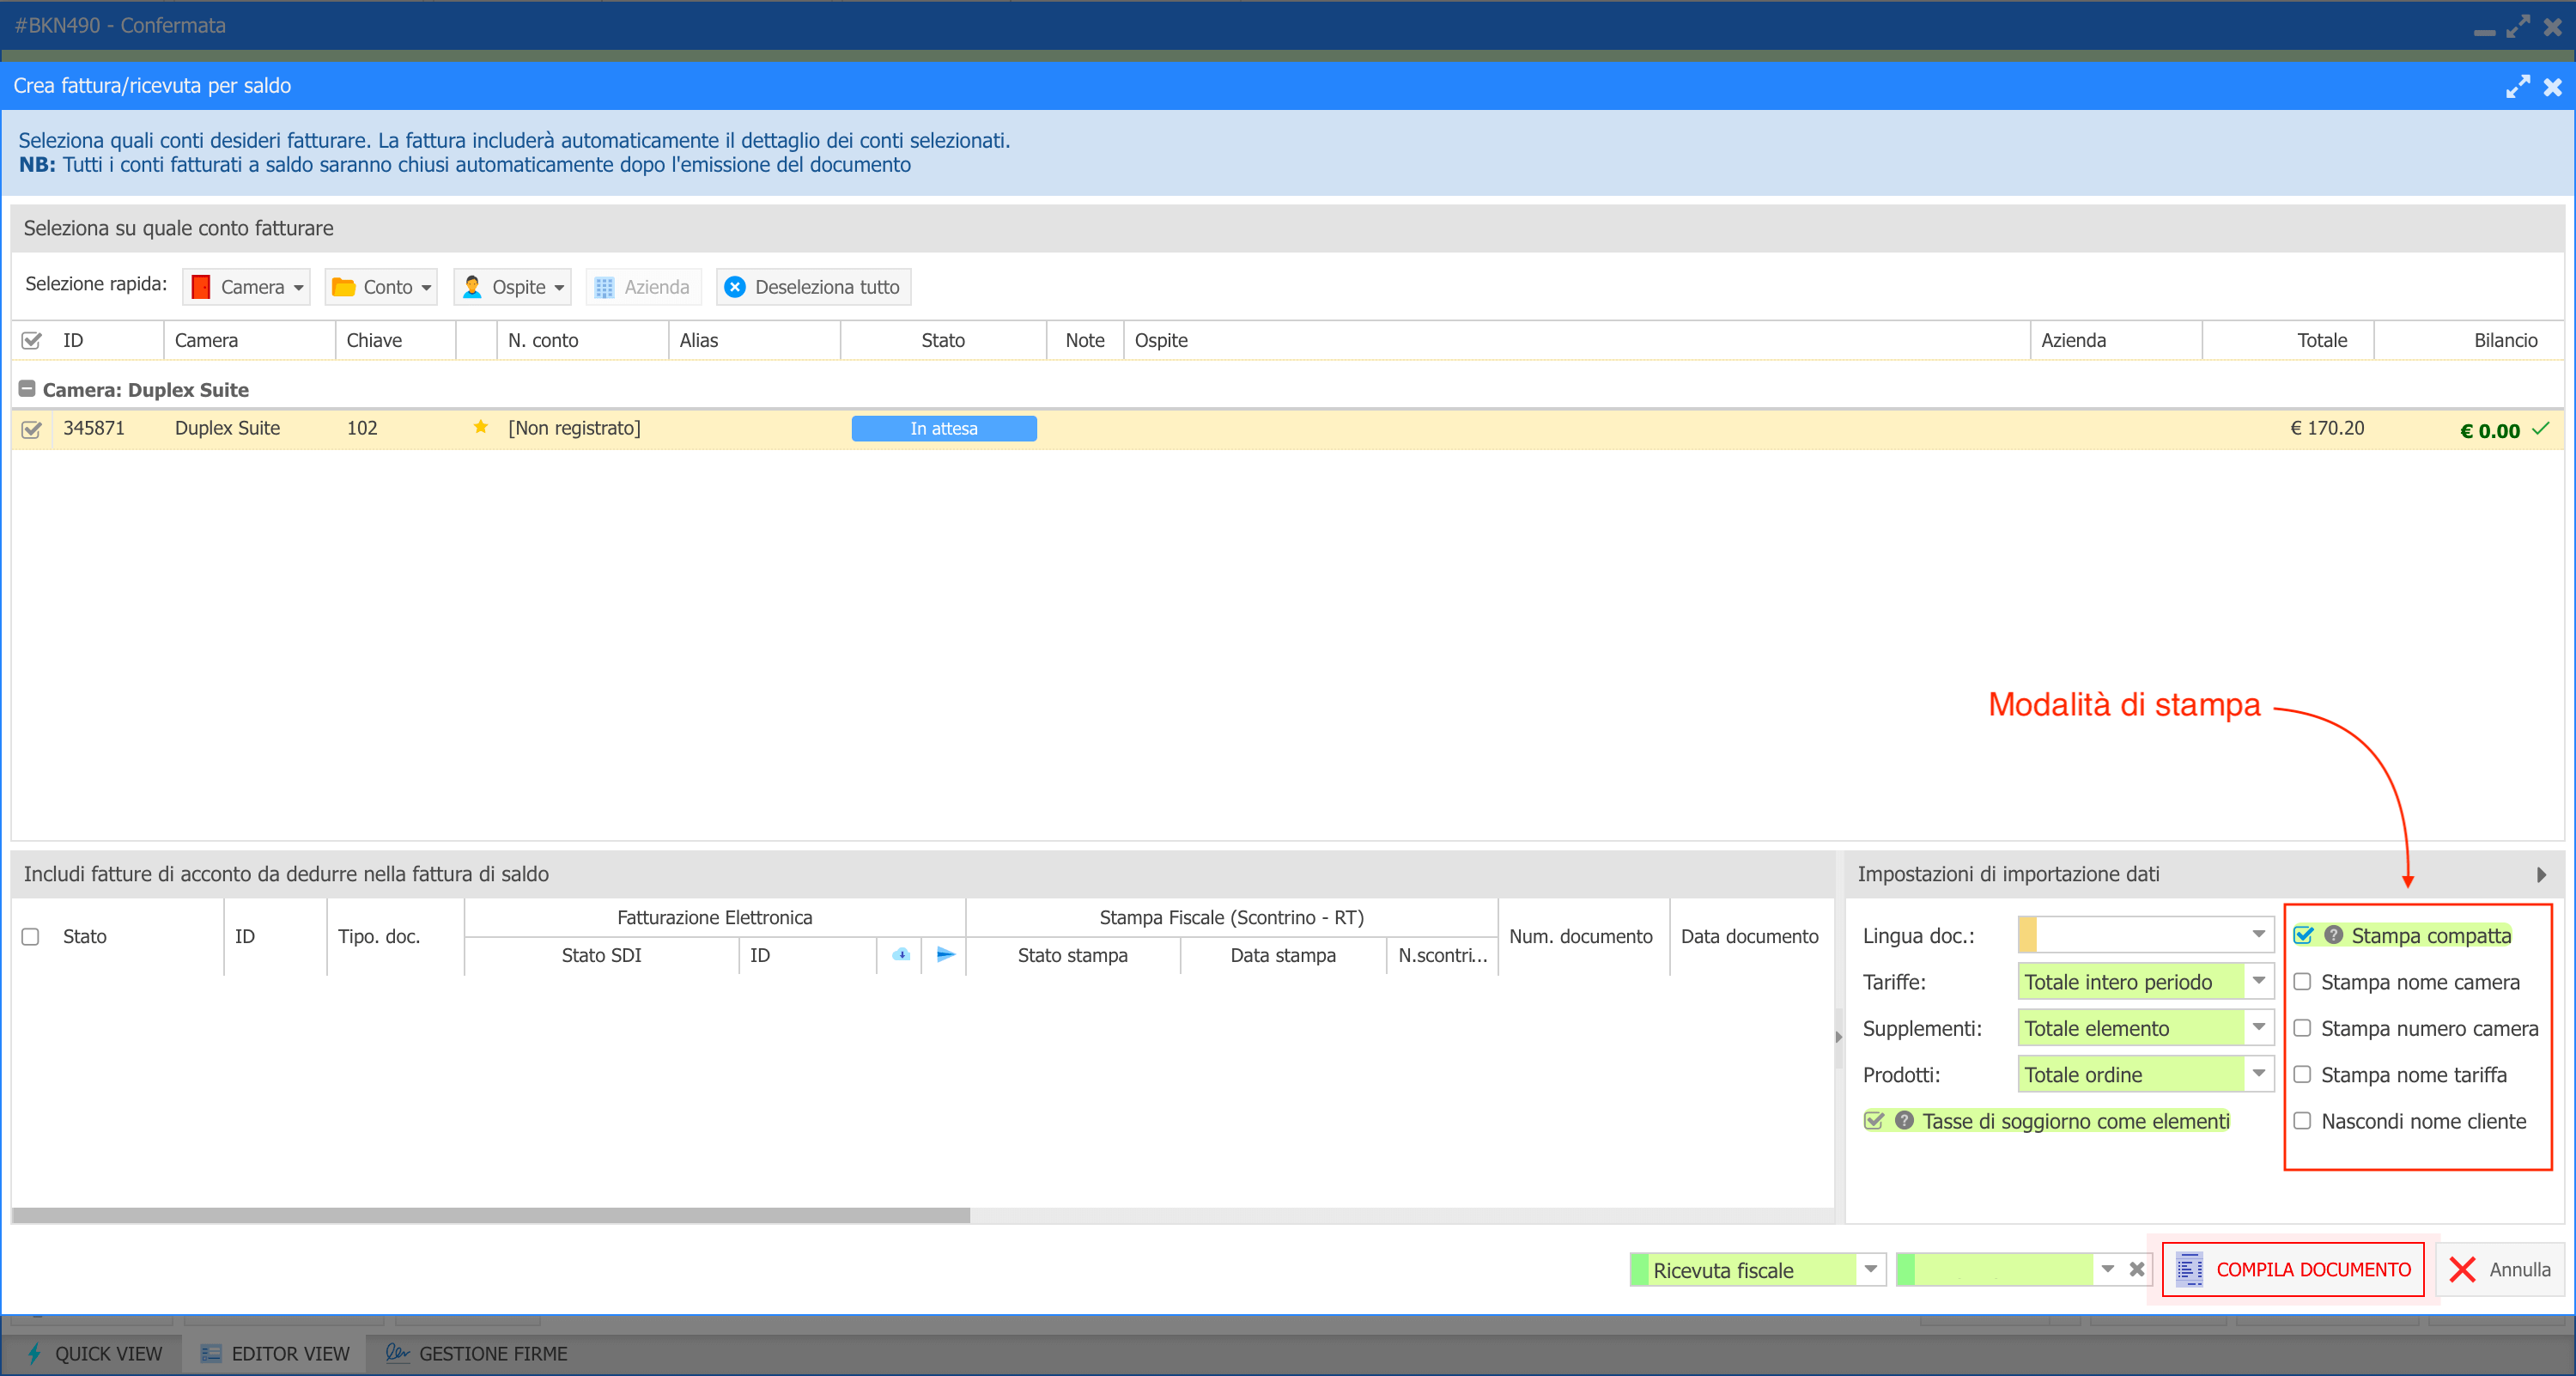Click the Stampa compatta help question icon
Viewport: 2576px width, 1376px height.
coord(2333,935)
